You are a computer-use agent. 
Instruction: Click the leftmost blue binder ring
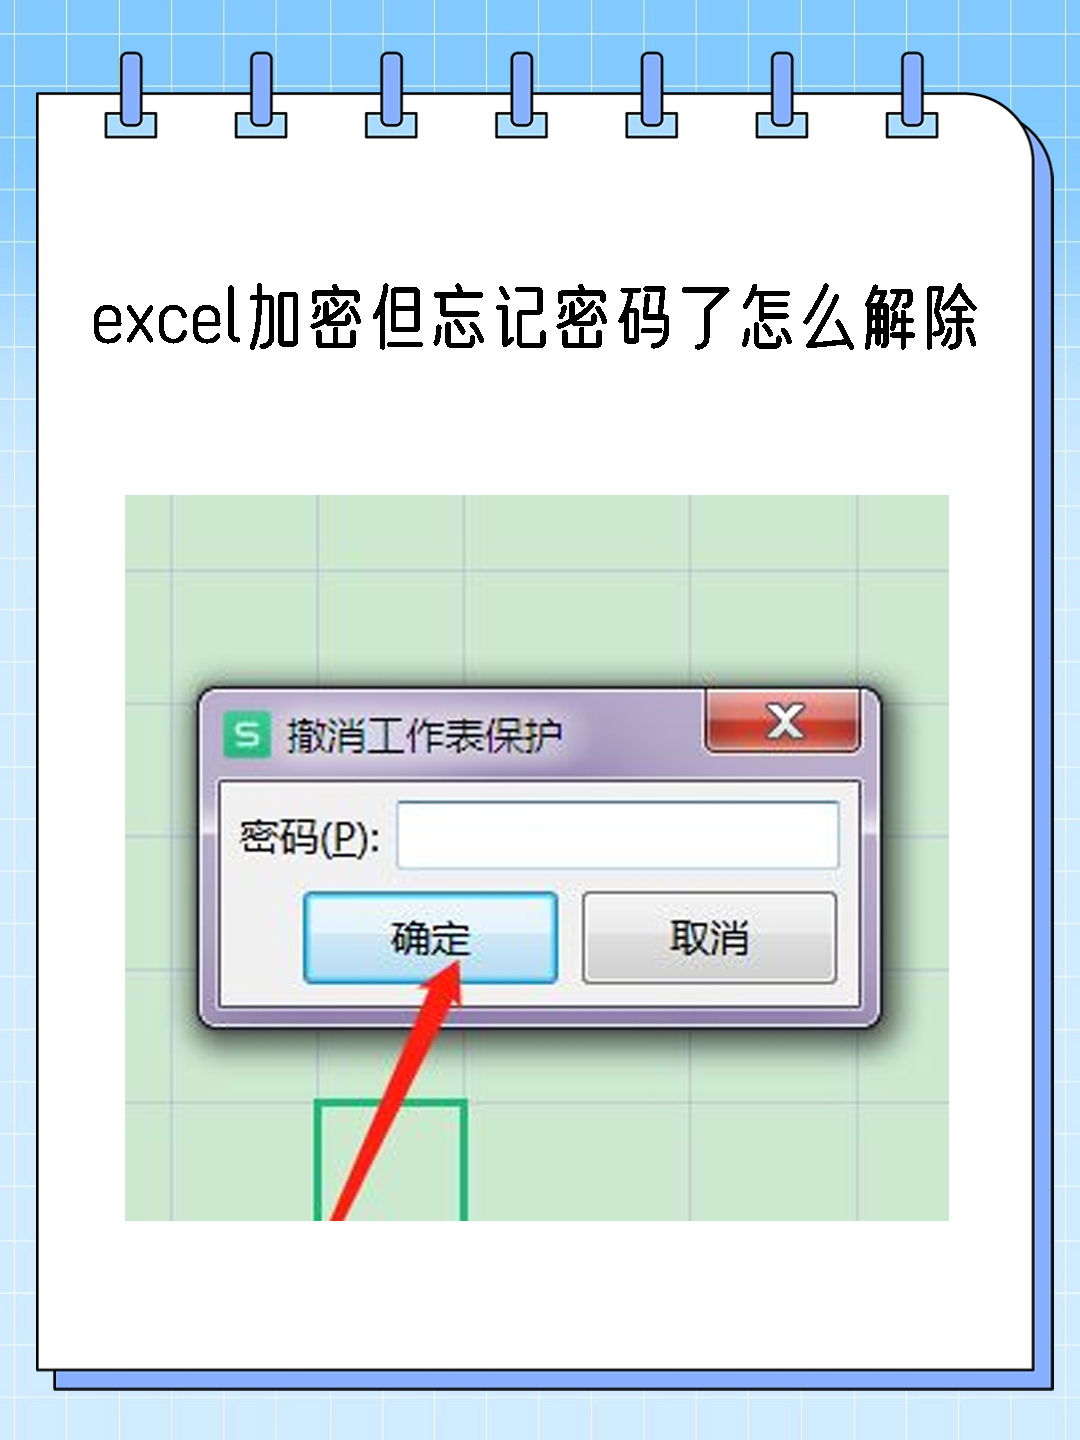(131, 95)
